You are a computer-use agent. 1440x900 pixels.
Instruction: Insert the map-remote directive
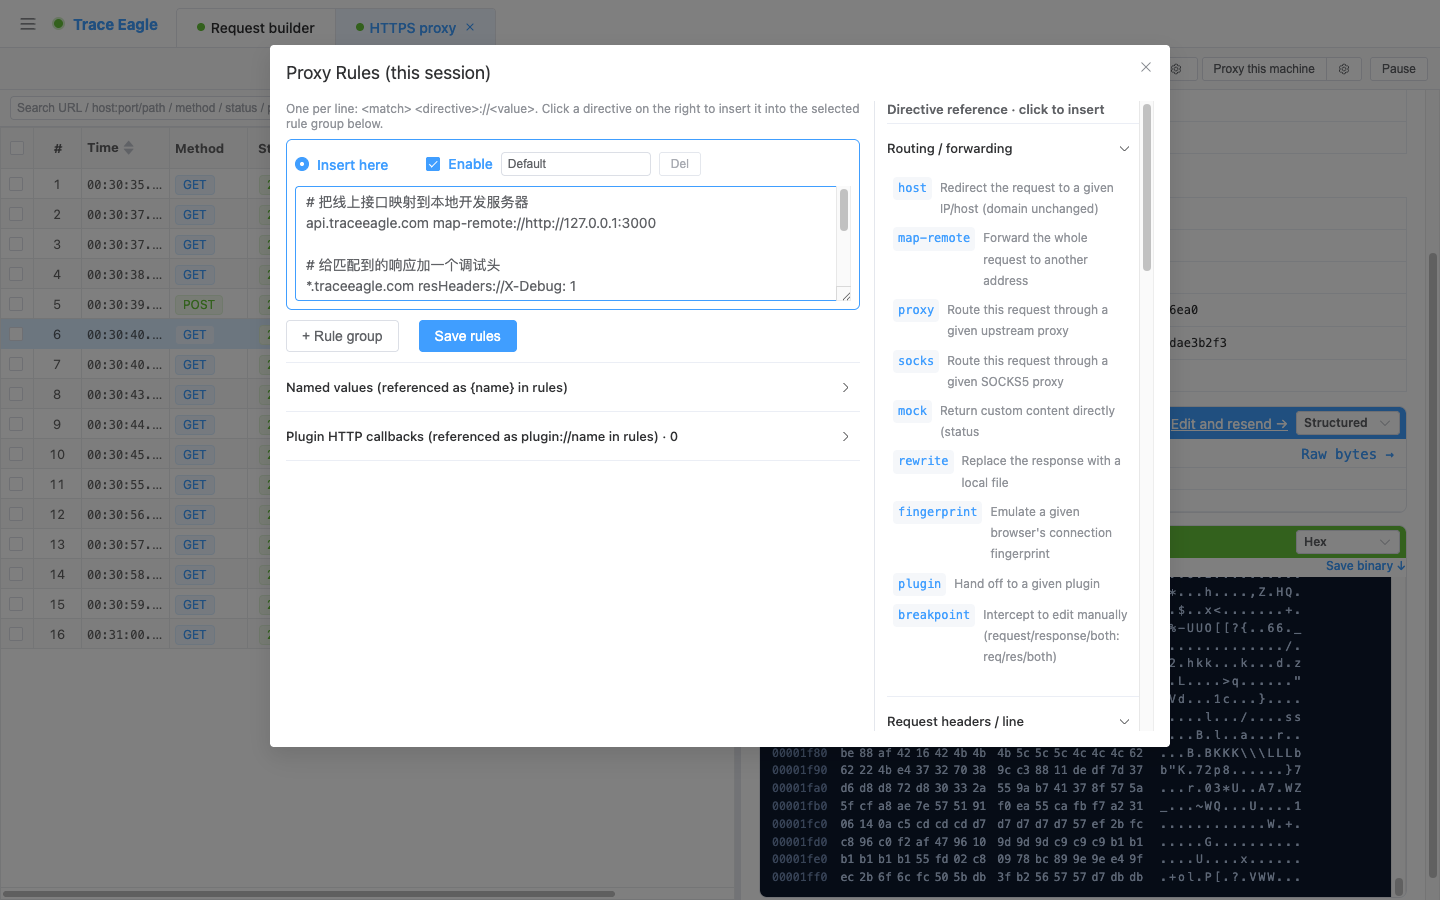[x=934, y=238]
